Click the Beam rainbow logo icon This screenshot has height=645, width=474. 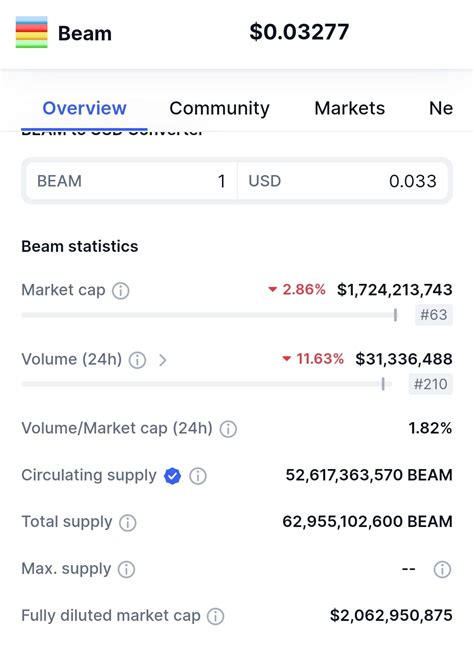[x=32, y=32]
